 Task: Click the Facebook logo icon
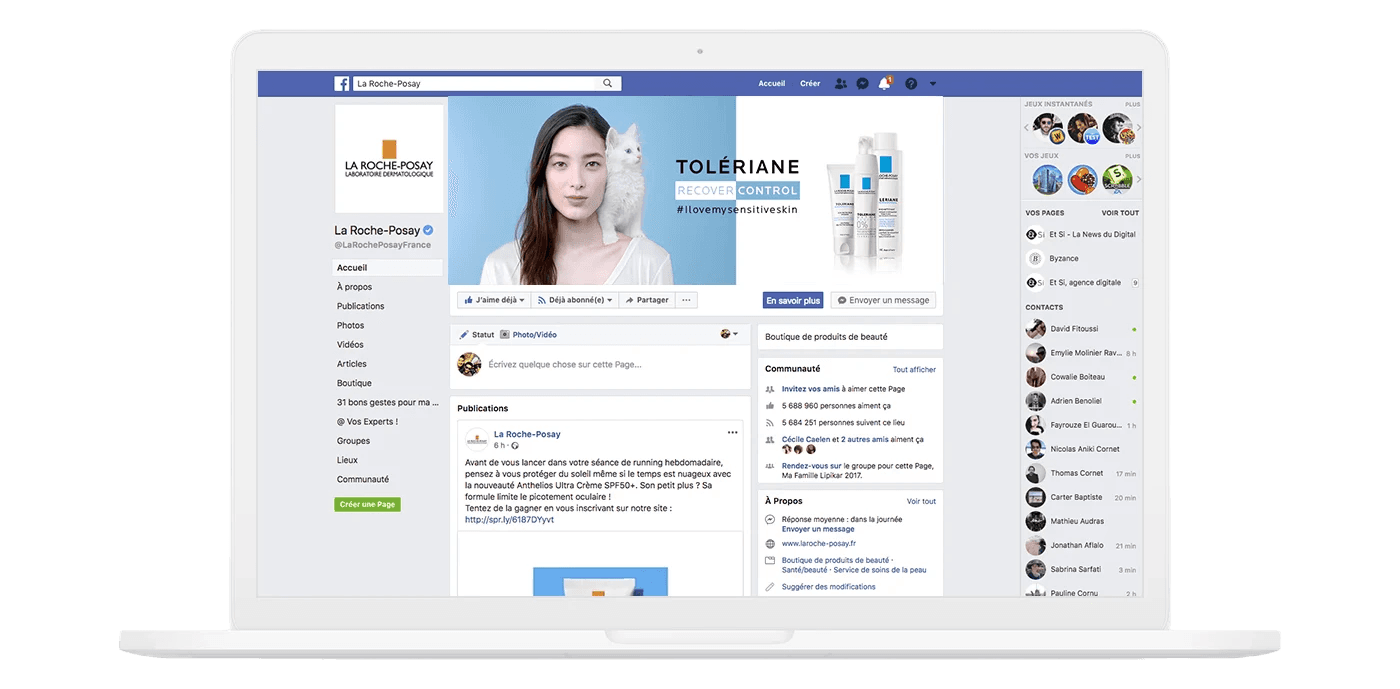342,84
